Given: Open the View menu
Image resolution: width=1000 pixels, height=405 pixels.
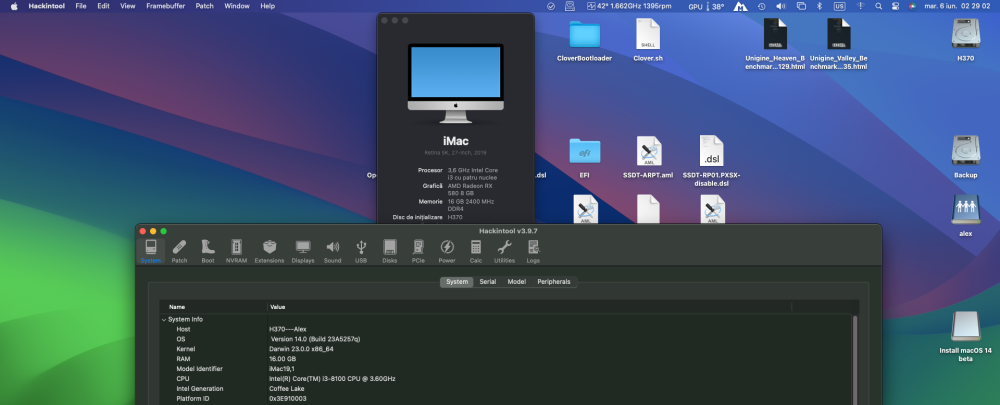Looking at the screenshot, I should click(x=128, y=6).
